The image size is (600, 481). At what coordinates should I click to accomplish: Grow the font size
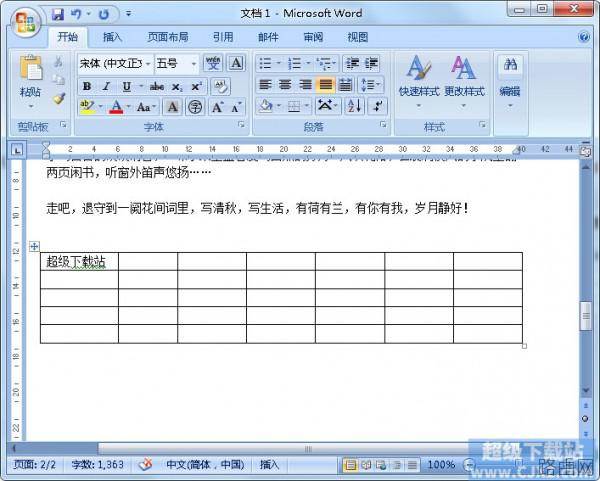pos(217,107)
